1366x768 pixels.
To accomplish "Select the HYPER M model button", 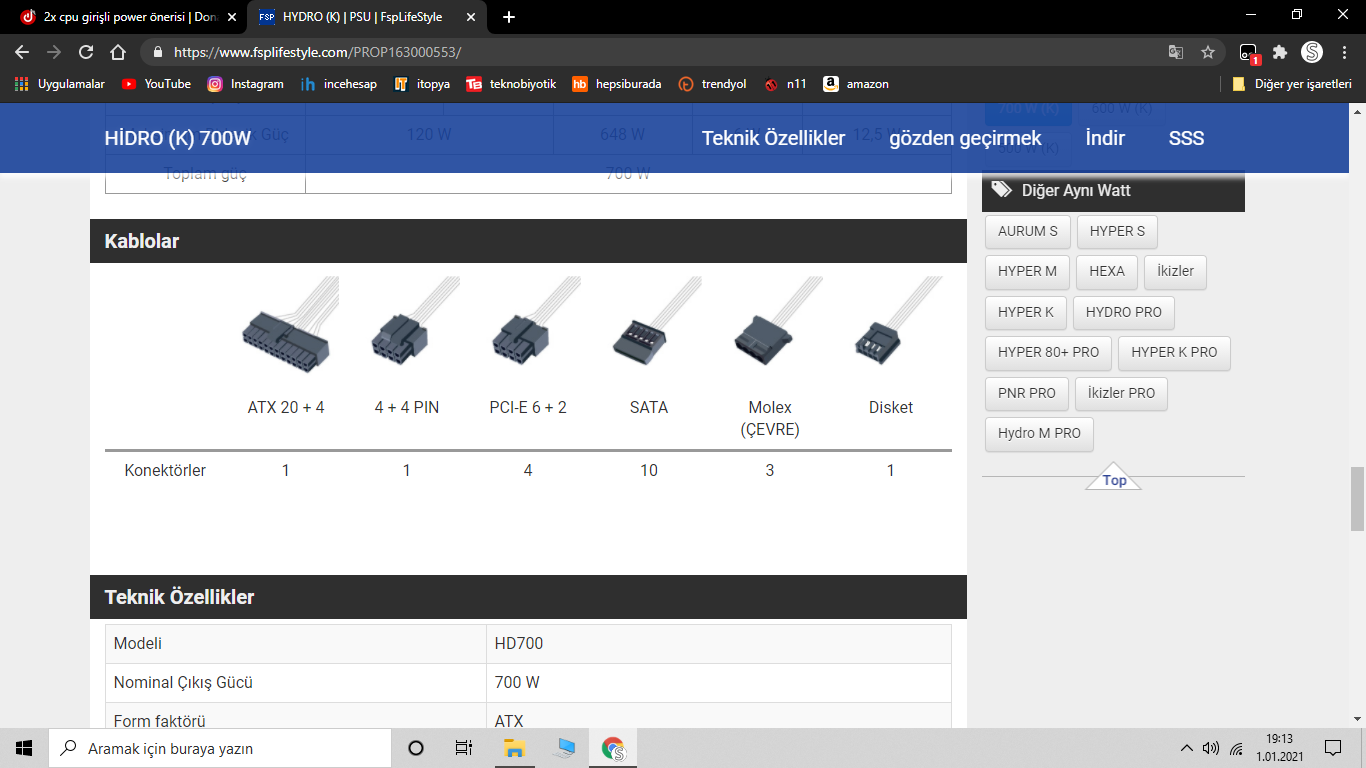I will click(1027, 272).
